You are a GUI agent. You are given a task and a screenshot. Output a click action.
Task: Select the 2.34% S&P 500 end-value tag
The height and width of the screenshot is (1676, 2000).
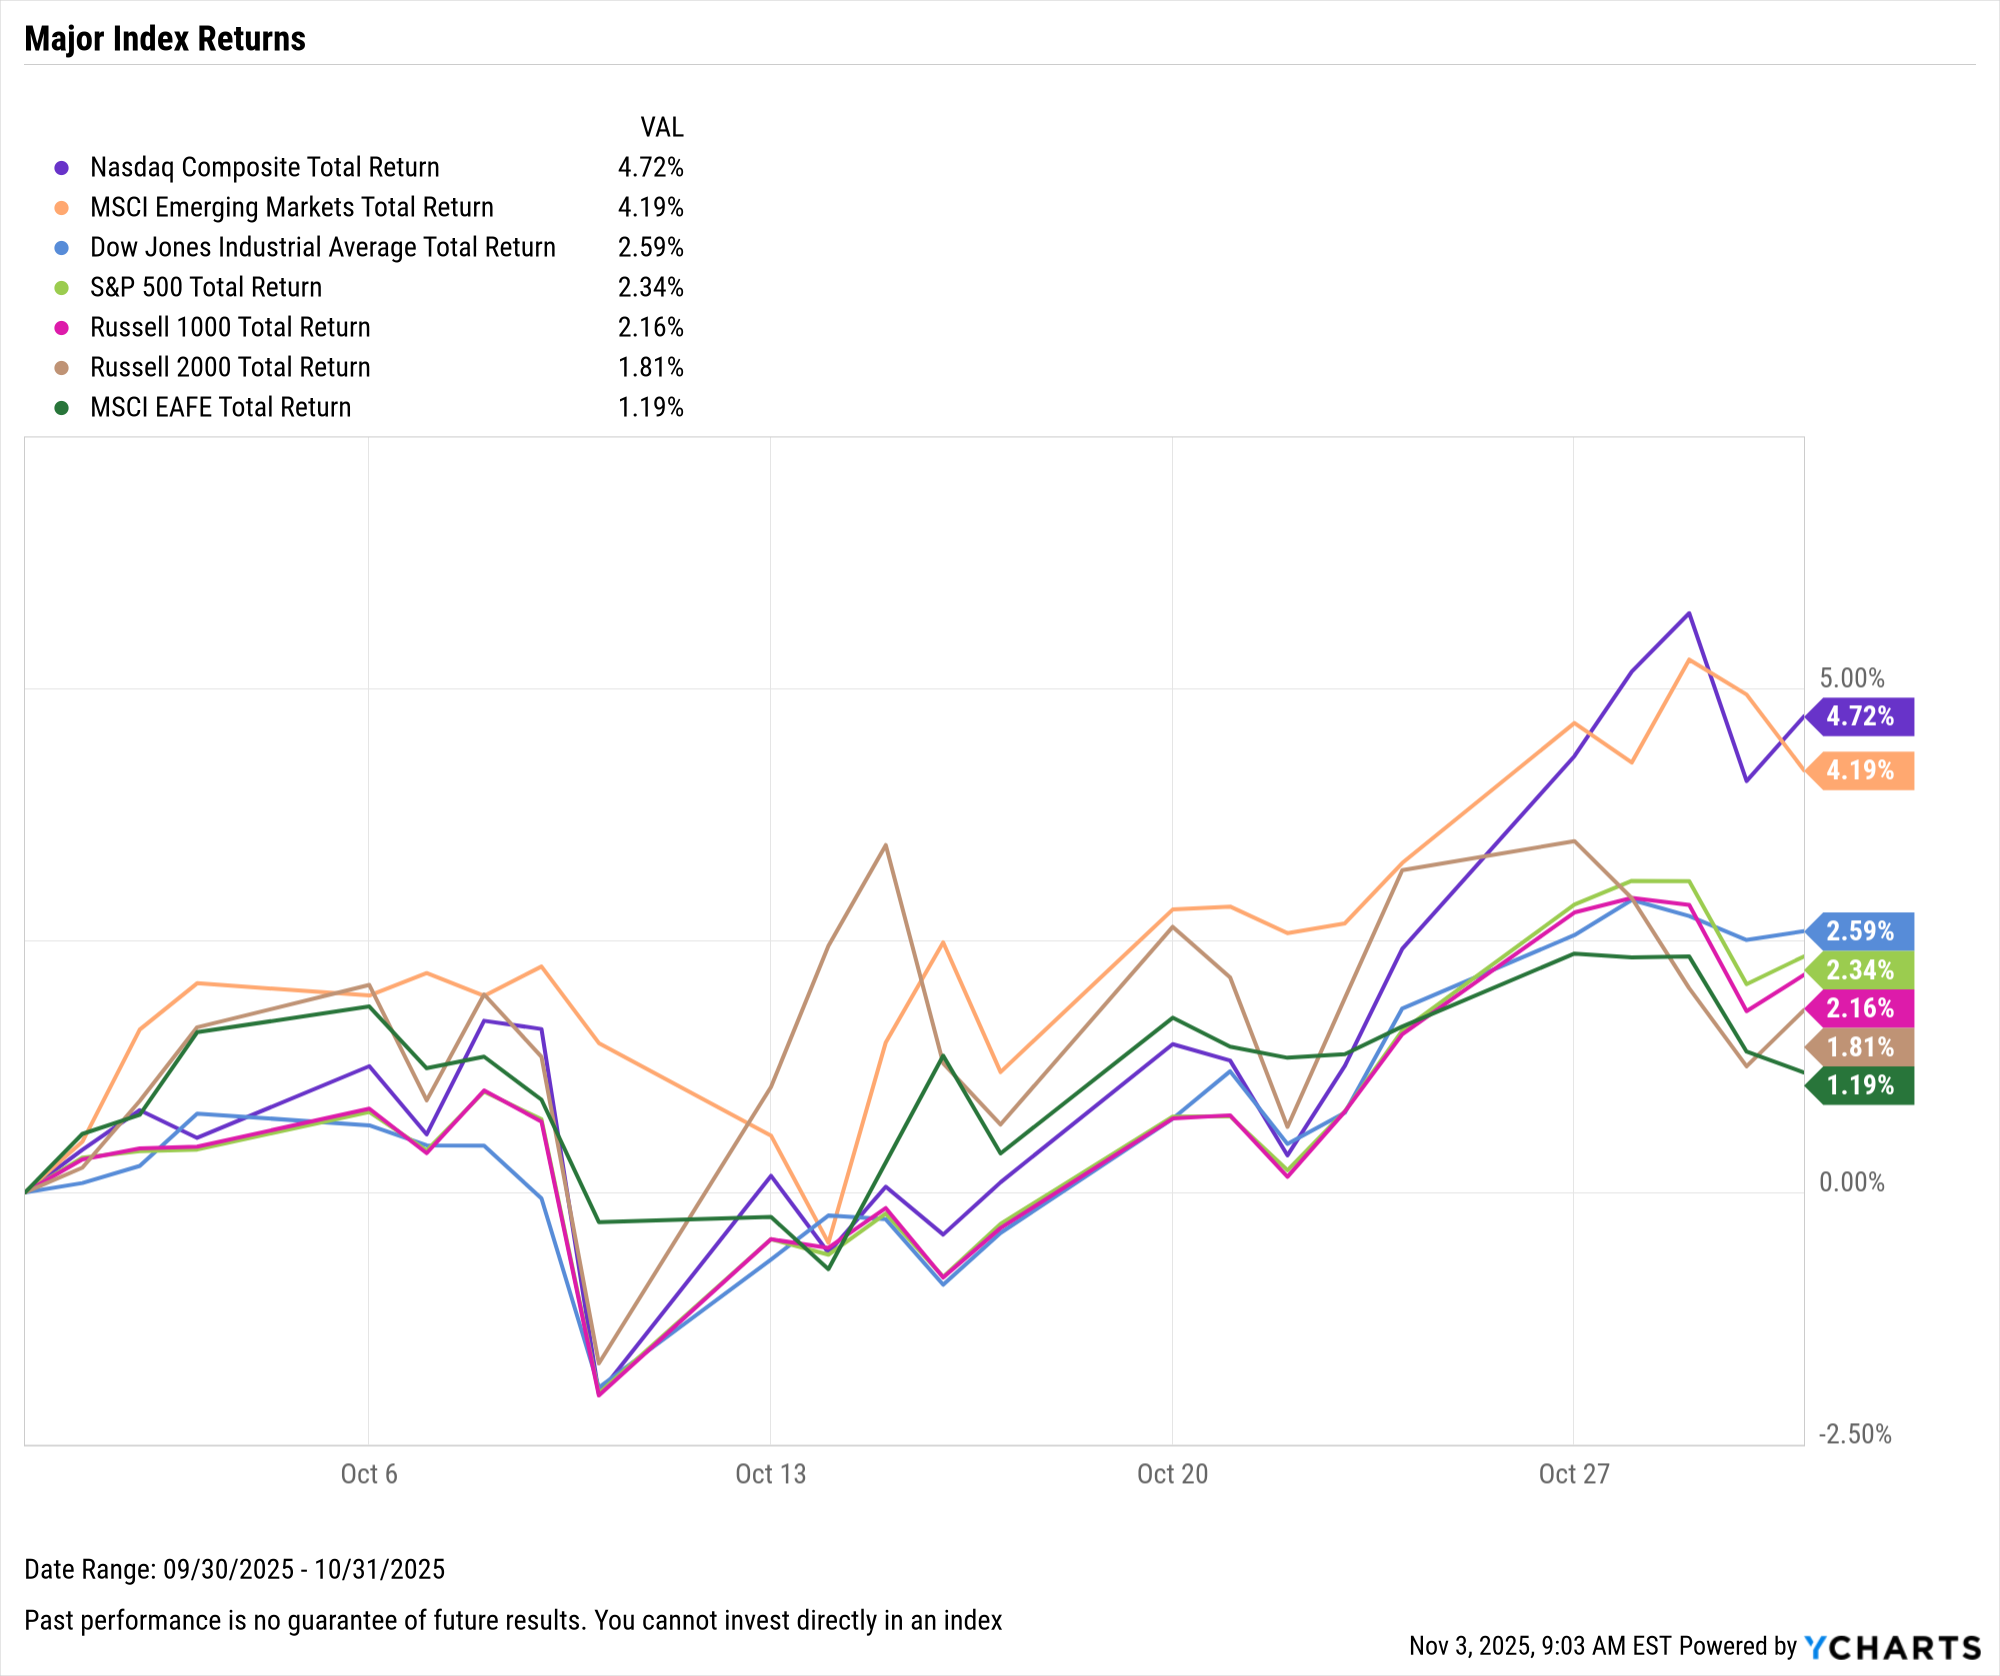1860,969
